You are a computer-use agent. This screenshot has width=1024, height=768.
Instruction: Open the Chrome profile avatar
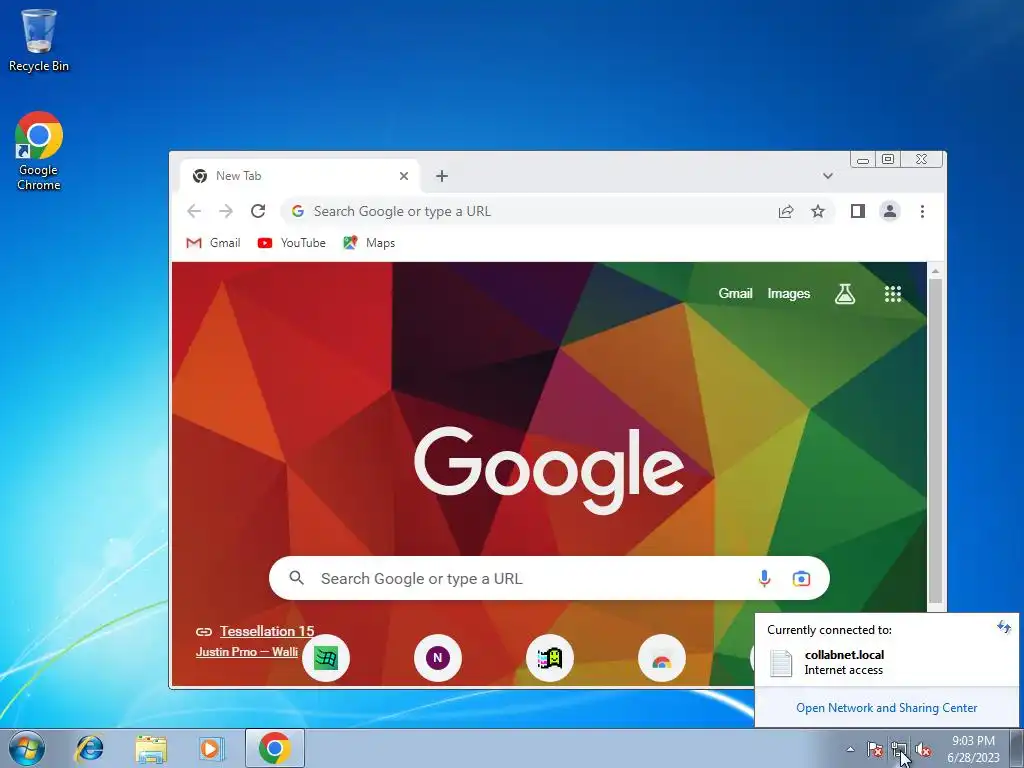(889, 211)
